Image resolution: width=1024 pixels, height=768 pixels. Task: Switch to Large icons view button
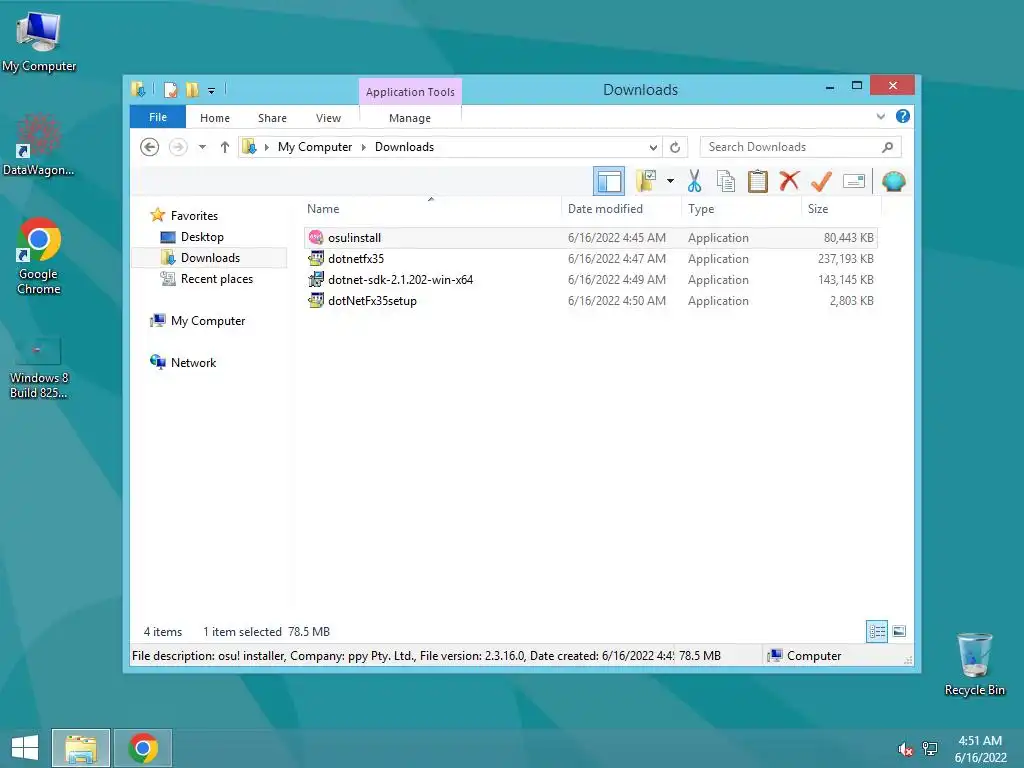click(x=899, y=632)
